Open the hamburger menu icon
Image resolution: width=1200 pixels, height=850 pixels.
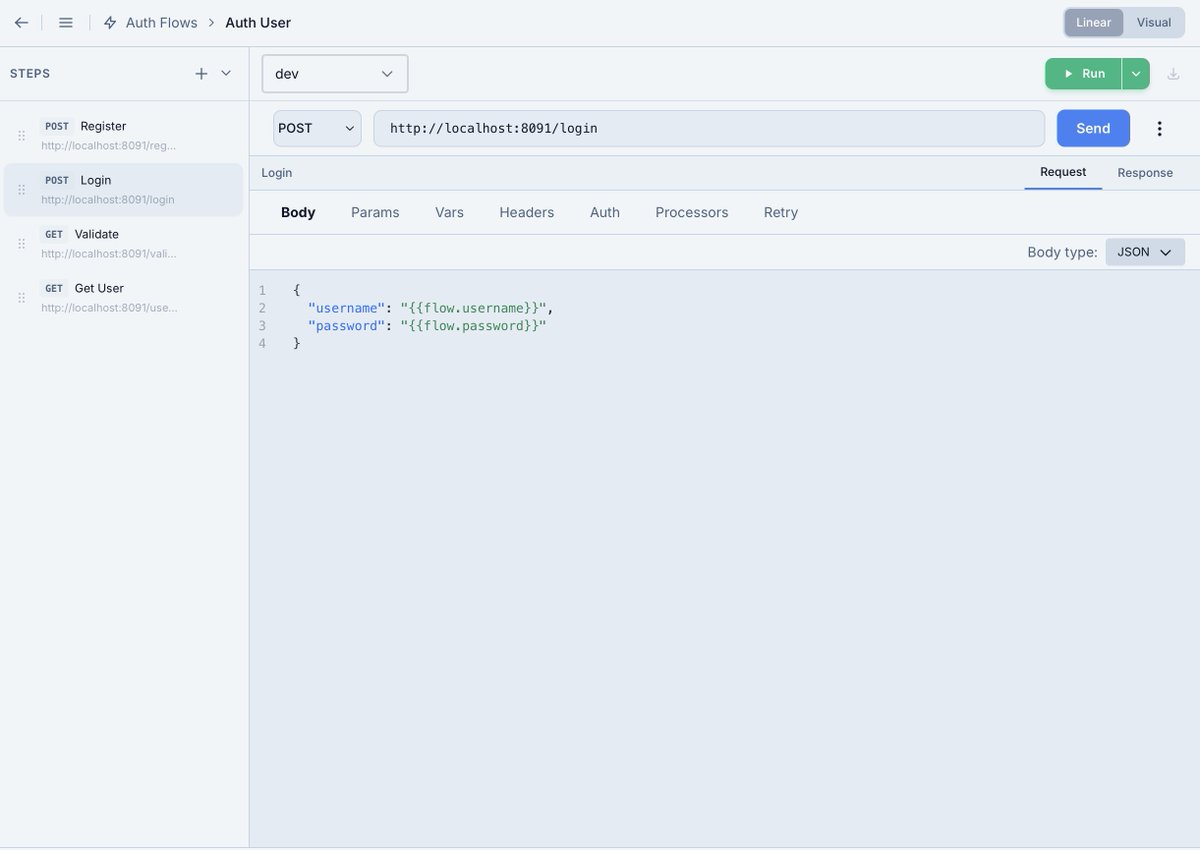pyautogui.click(x=66, y=22)
